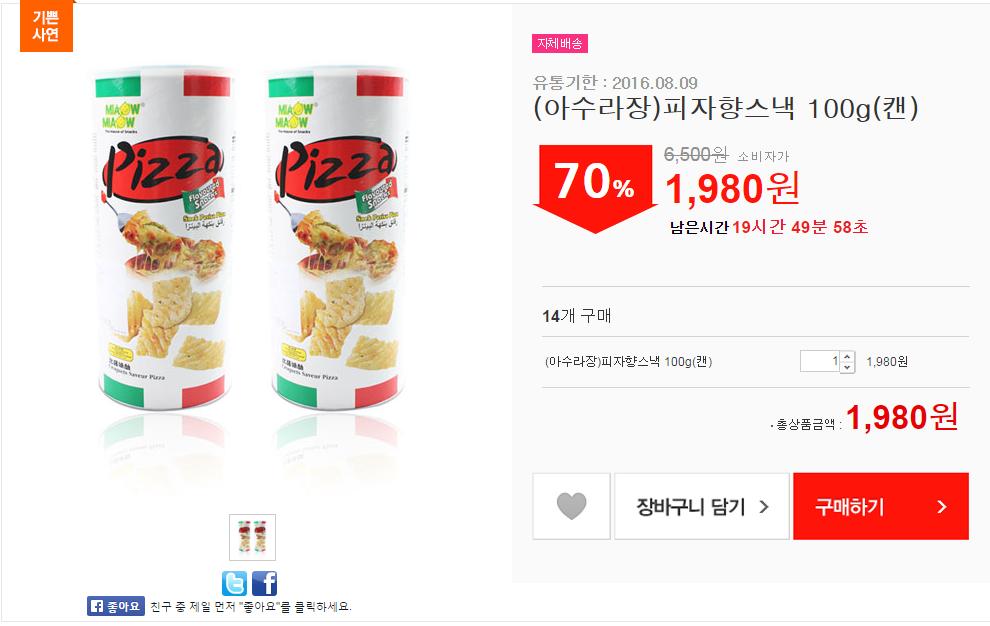Screen dimensions: 990x626
Task: Decrease quantity with down arrow
Action: pyautogui.click(x=847, y=366)
